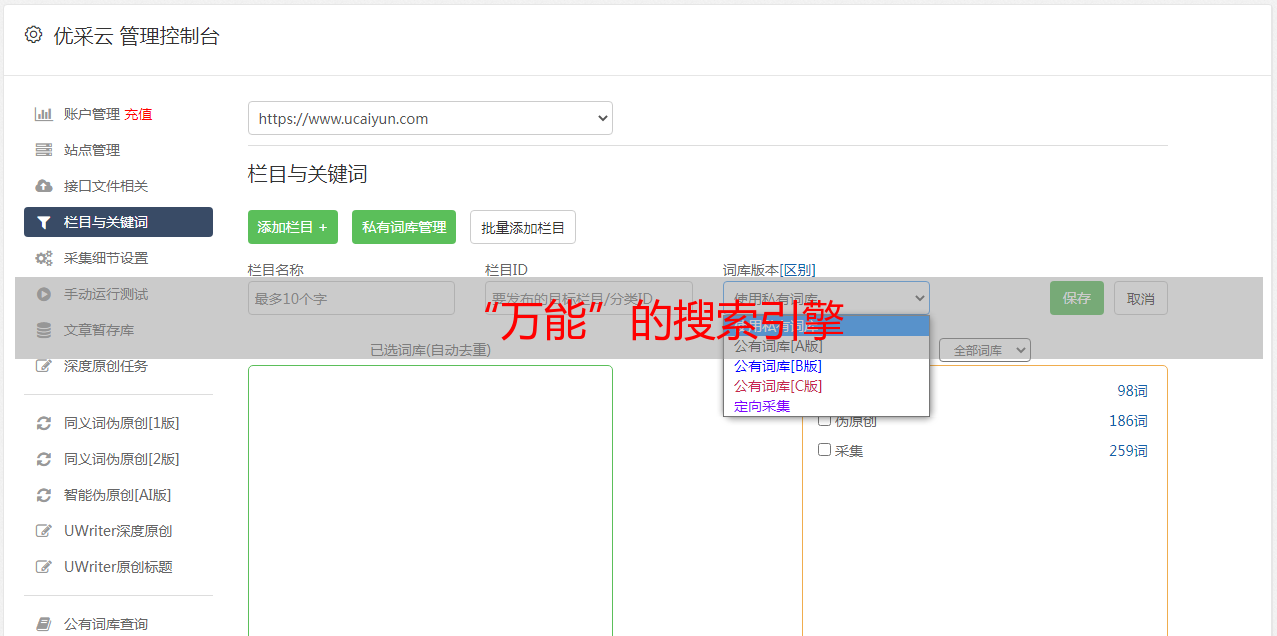
Task: Click the edit icon beside UWriter深度原创
Action: tap(44, 531)
